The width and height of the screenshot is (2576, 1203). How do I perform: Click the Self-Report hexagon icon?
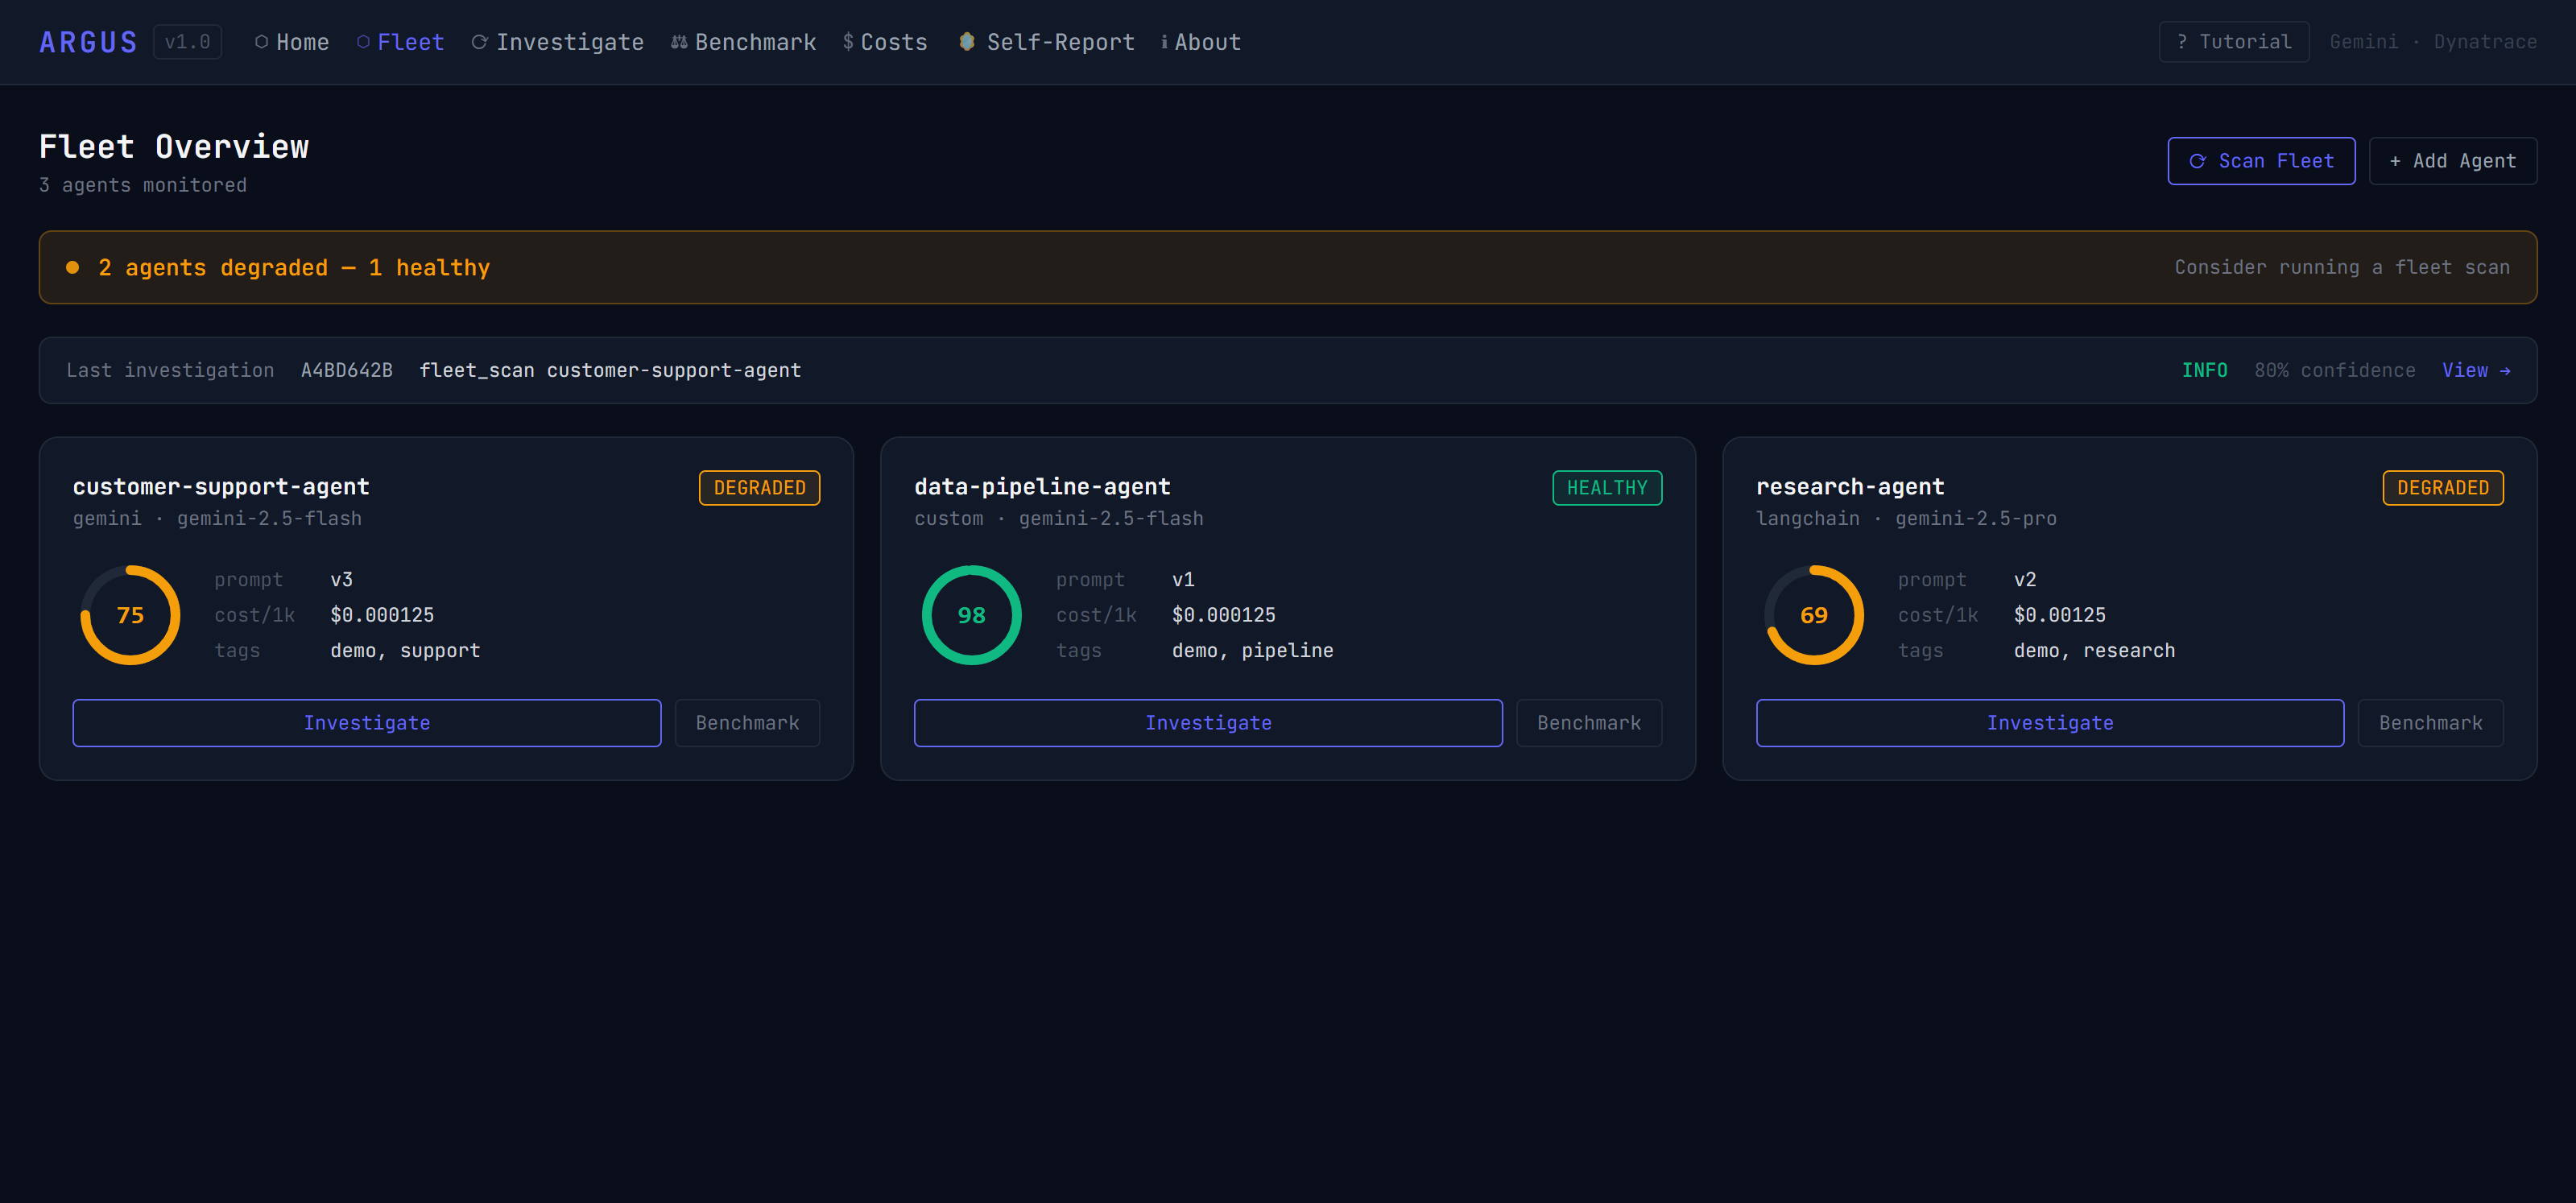click(966, 41)
